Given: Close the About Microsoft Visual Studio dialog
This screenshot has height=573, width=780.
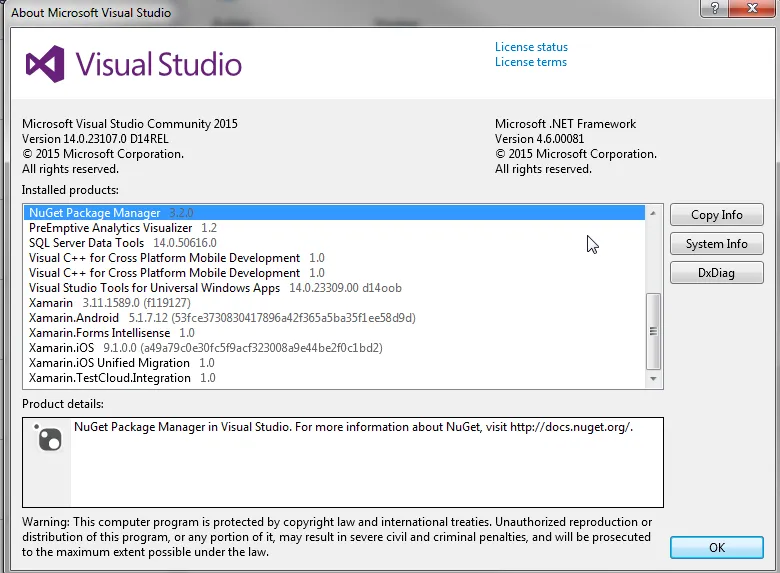Looking at the screenshot, I should [753, 8].
